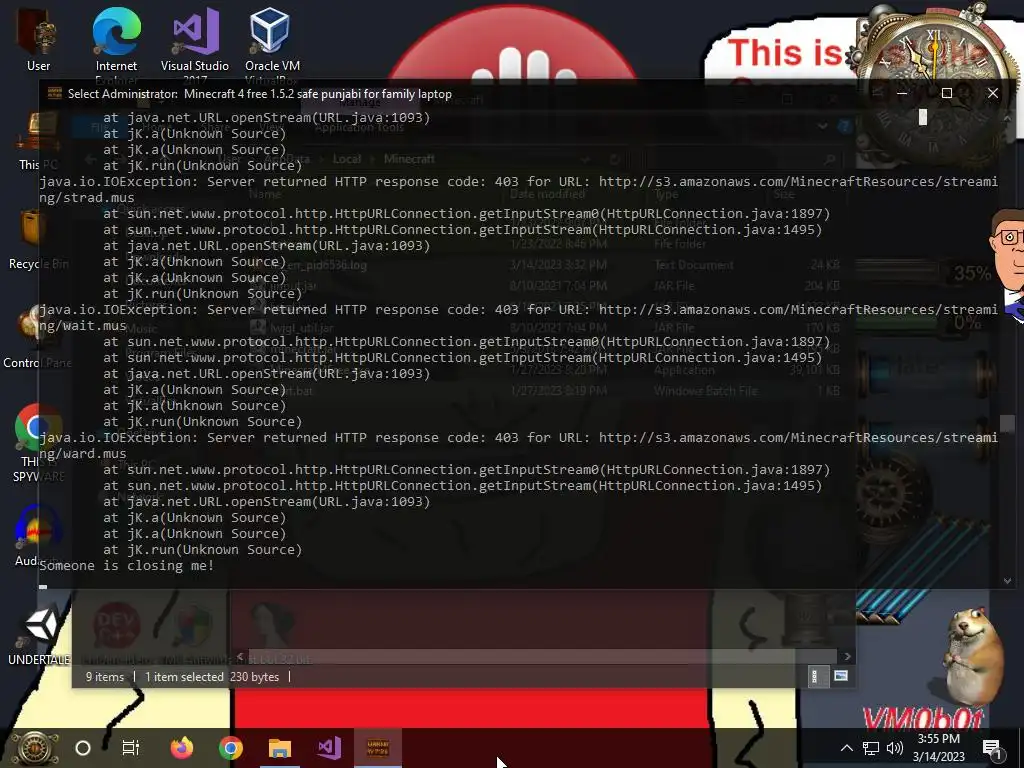Select the Minecraft console app on taskbar
This screenshot has width=1024, height=768.
tap(377, 748)
